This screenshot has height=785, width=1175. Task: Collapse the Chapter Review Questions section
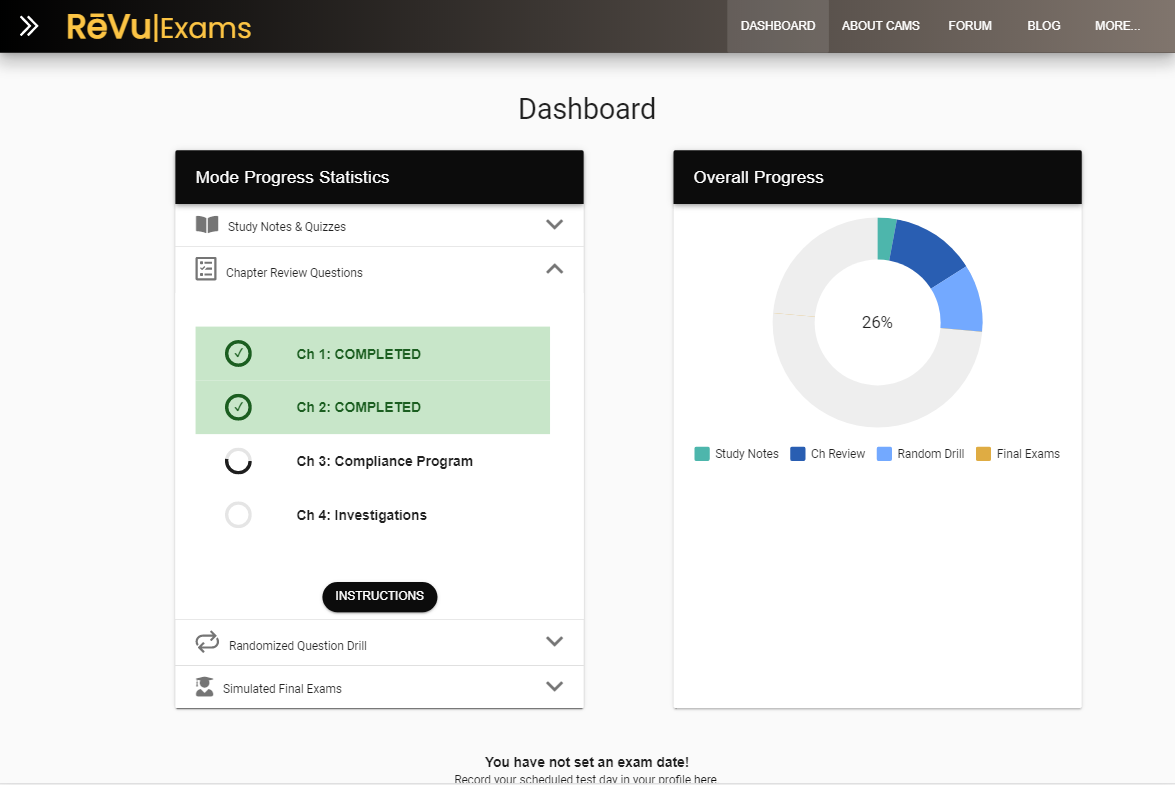tap(555, 269)
